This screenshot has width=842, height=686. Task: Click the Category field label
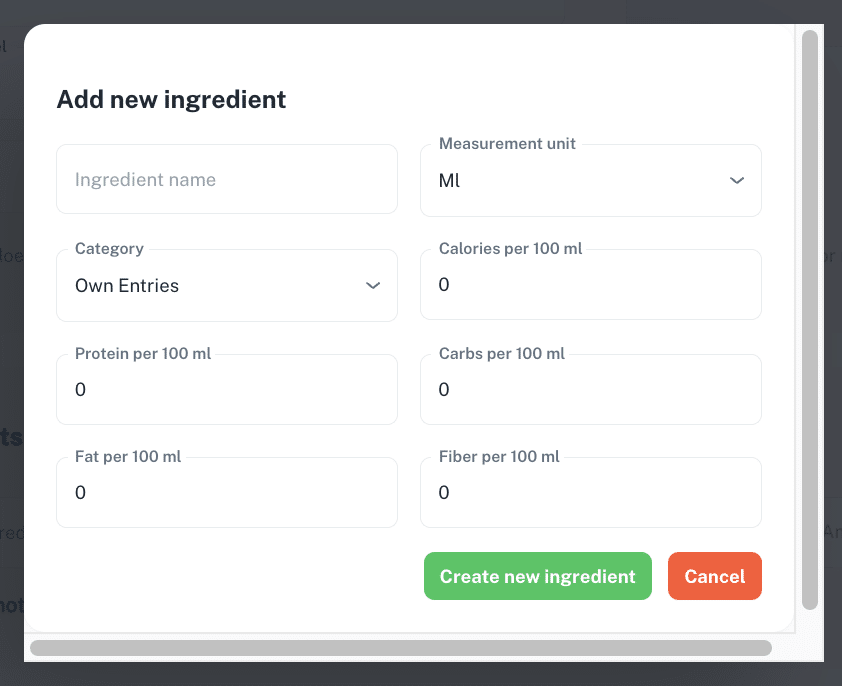pyautogui.click(x=109, y=248)
